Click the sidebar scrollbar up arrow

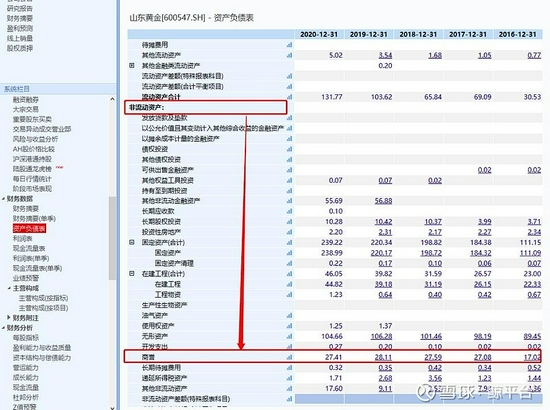(112, 99)
